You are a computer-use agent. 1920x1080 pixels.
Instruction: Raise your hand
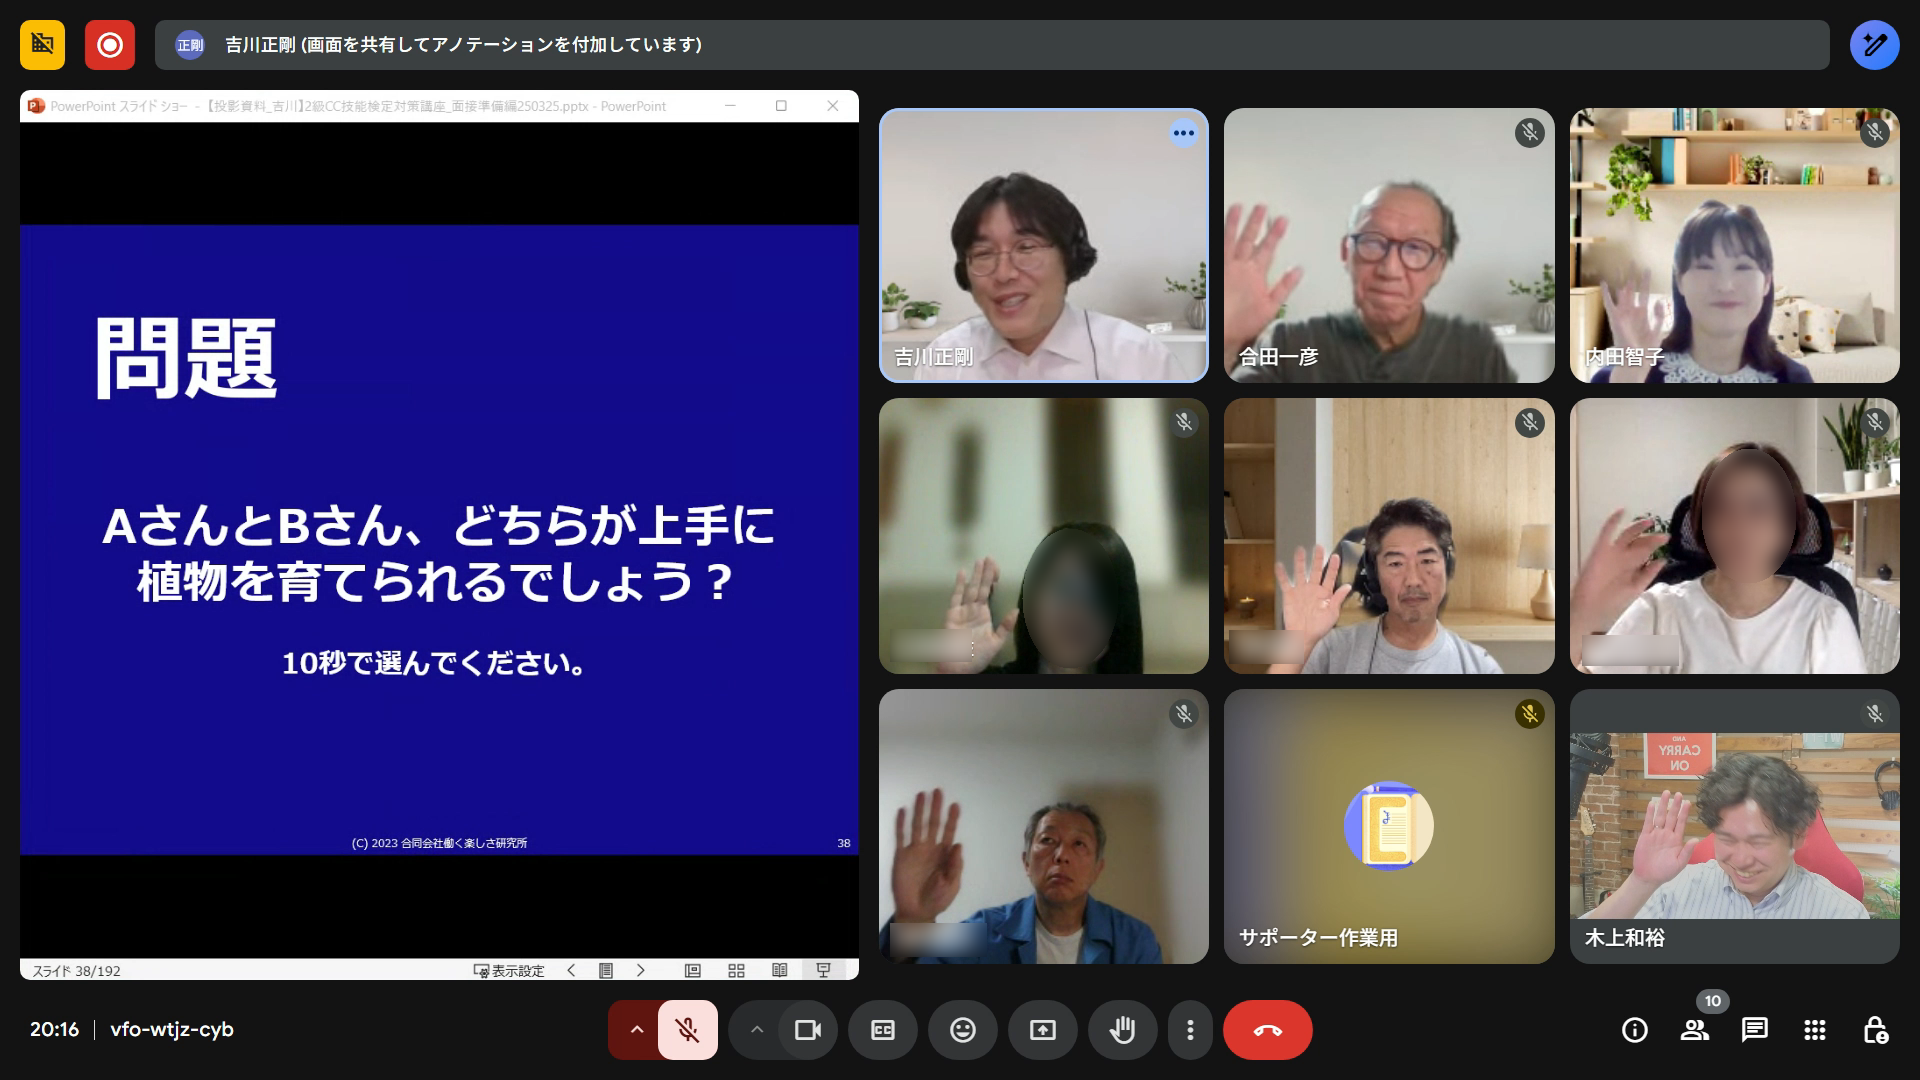click(1122, 1030)
